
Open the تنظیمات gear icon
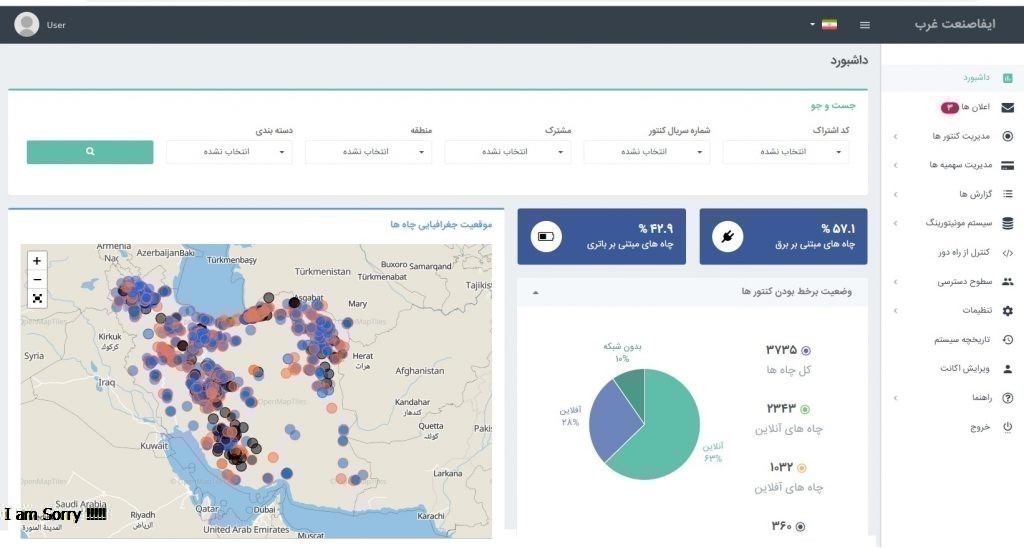(1008, 311)
